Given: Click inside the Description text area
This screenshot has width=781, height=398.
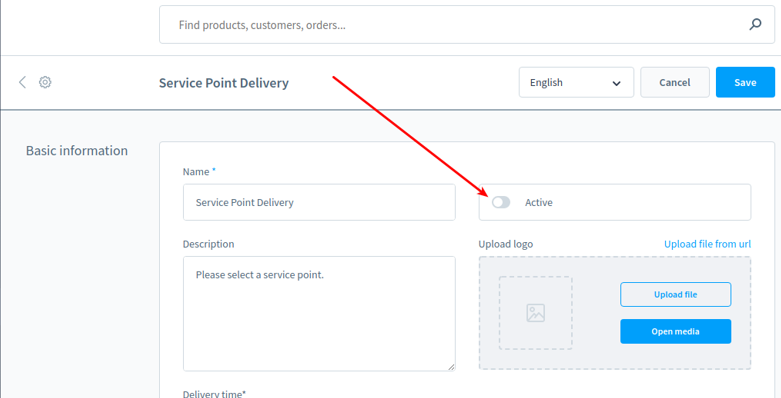Looking at the screenshot, I should click(319, 314).
